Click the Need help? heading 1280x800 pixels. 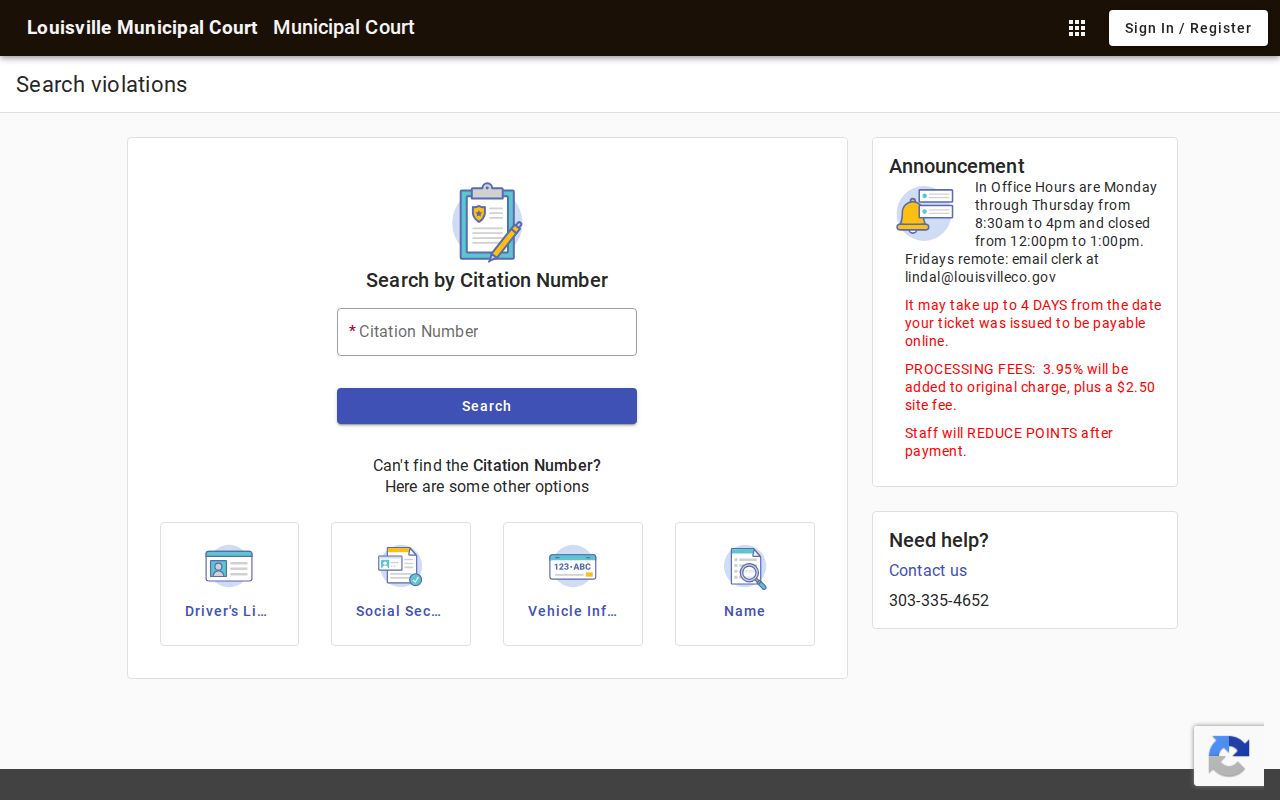click(939, 540)
